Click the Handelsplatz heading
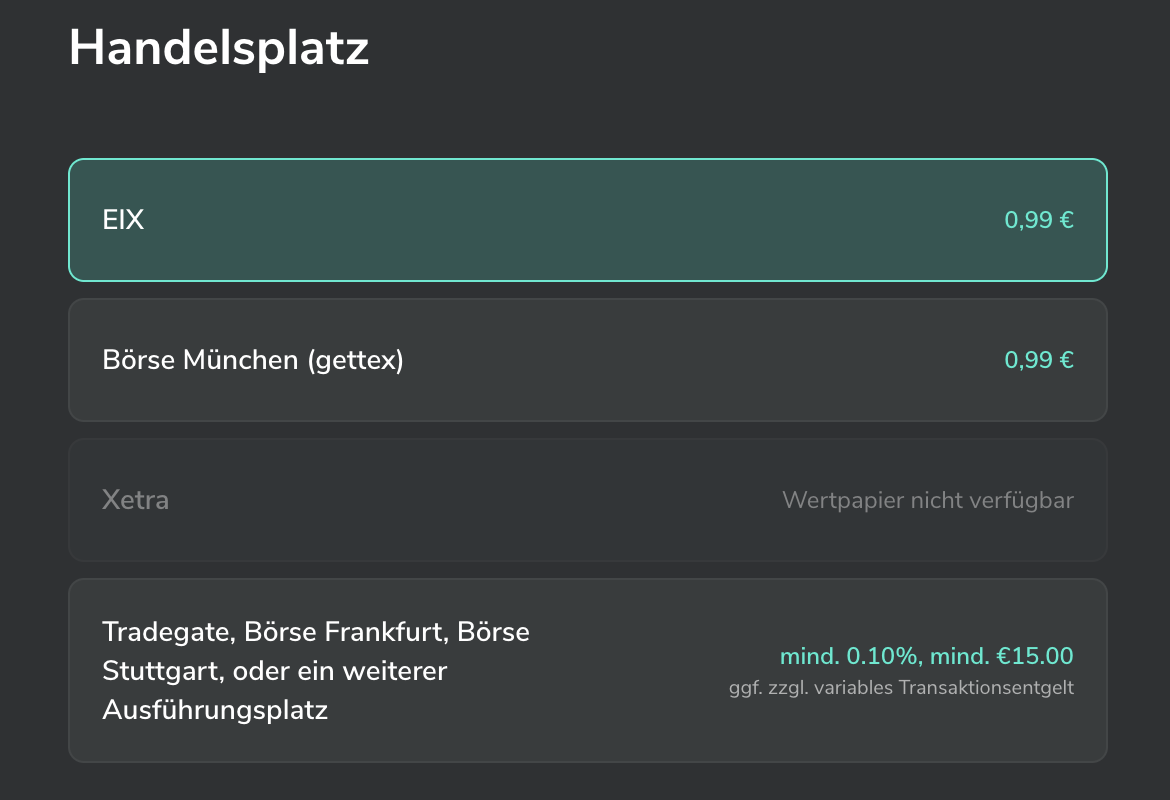 coord(219,48)
